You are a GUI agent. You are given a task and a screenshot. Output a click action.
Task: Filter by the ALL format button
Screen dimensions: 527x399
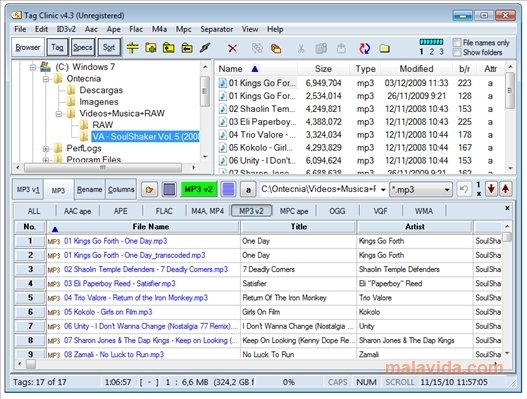[x=34, y=211]
